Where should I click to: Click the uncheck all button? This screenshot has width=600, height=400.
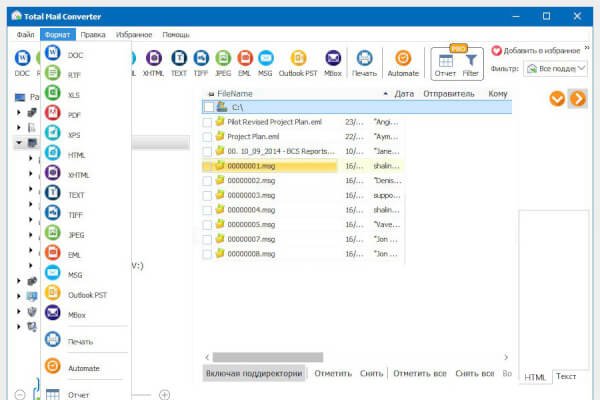[x=474, y=373]
